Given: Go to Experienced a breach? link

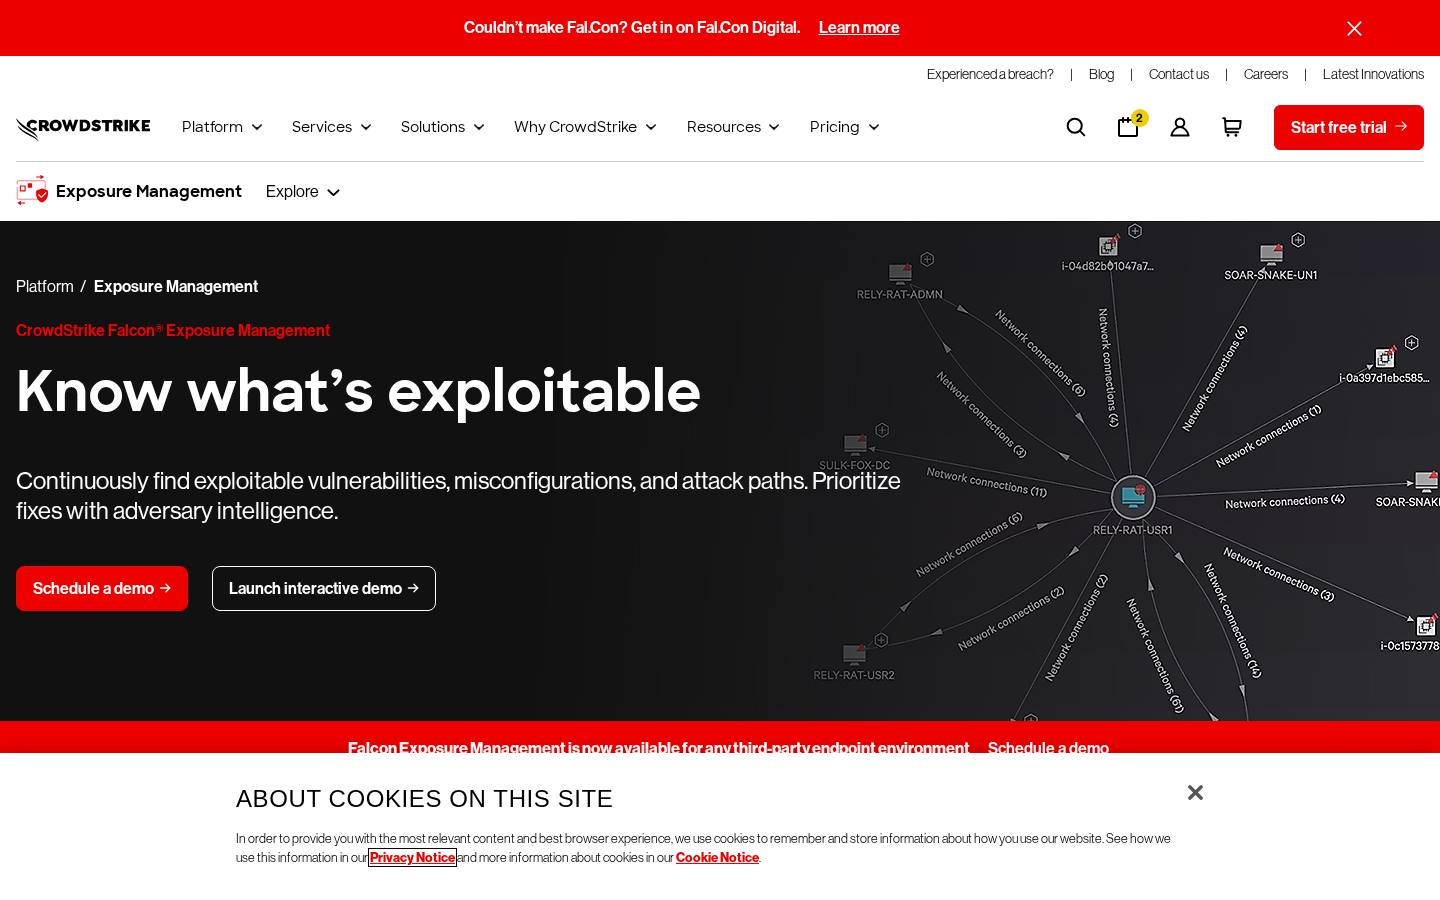Looking at the screenshot, I should tap(990, 74).
